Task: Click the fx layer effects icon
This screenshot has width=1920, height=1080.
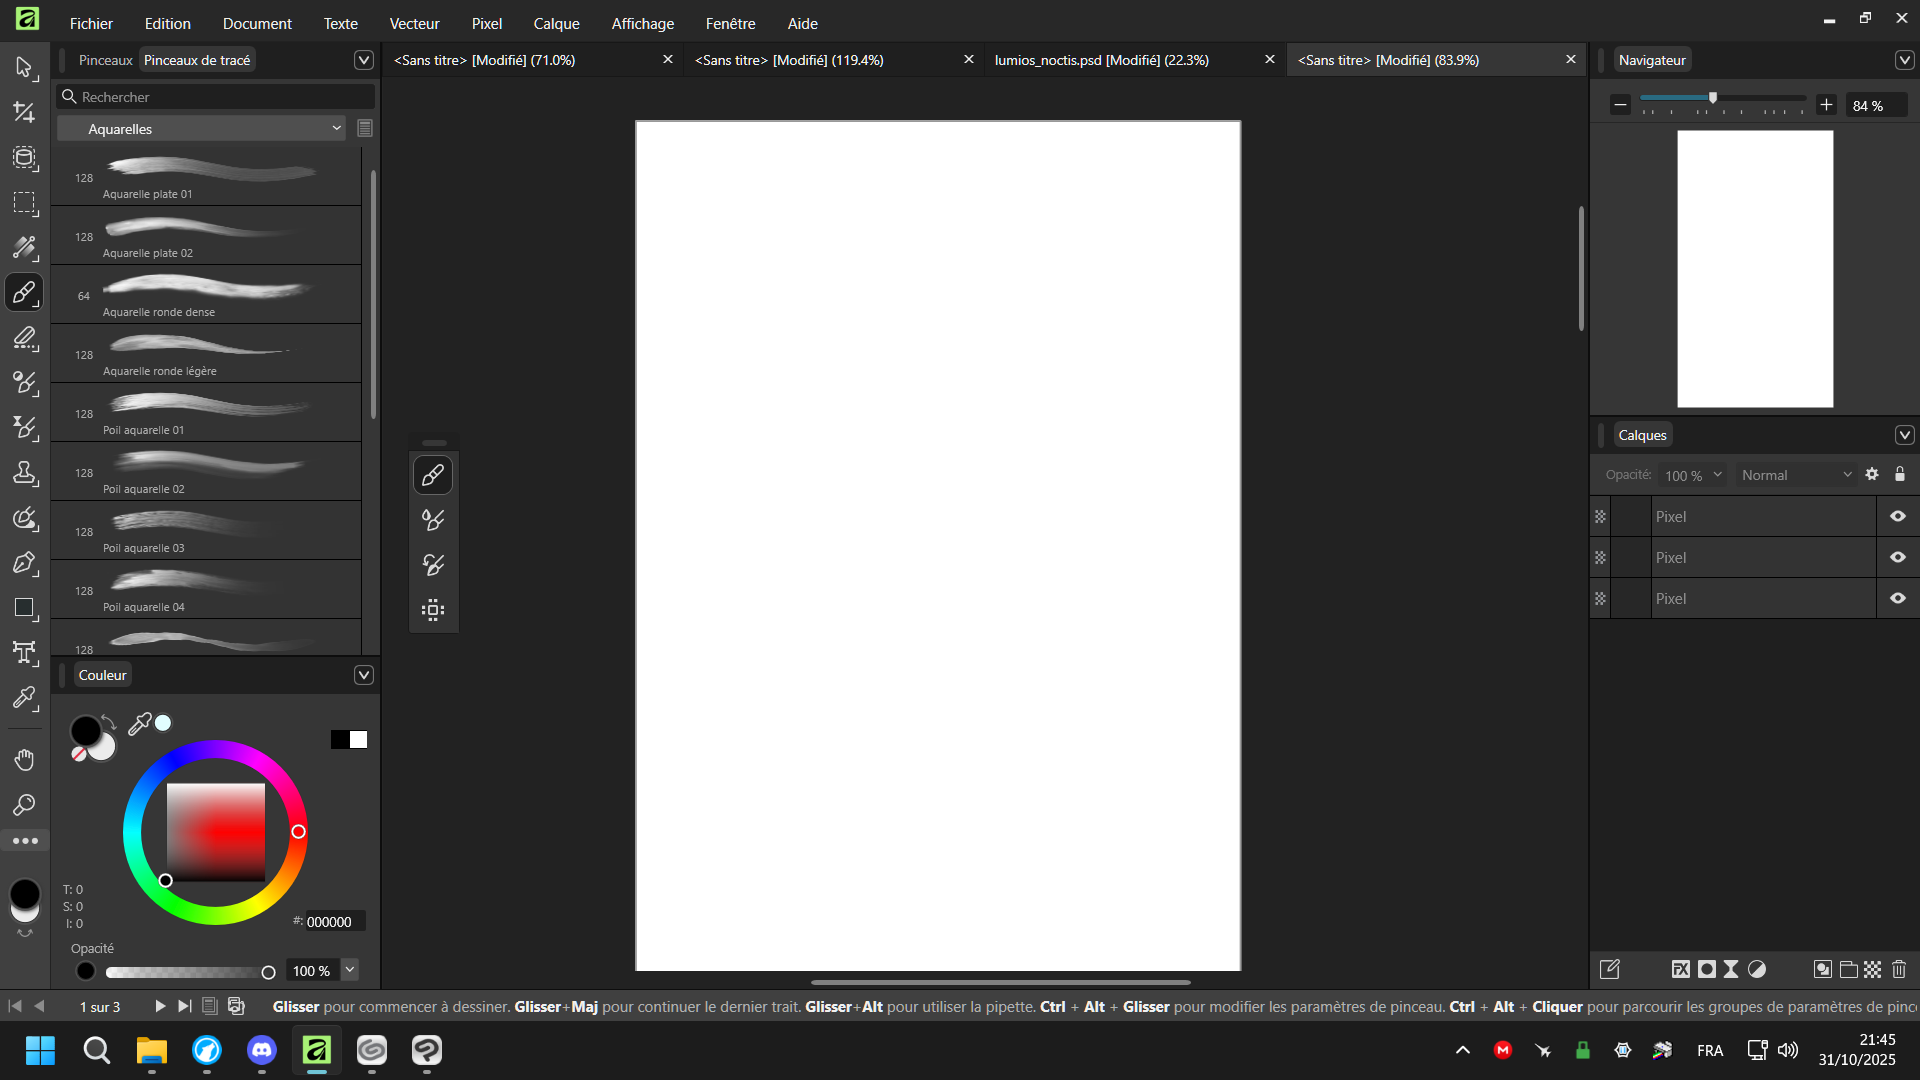Action: 1681,969
